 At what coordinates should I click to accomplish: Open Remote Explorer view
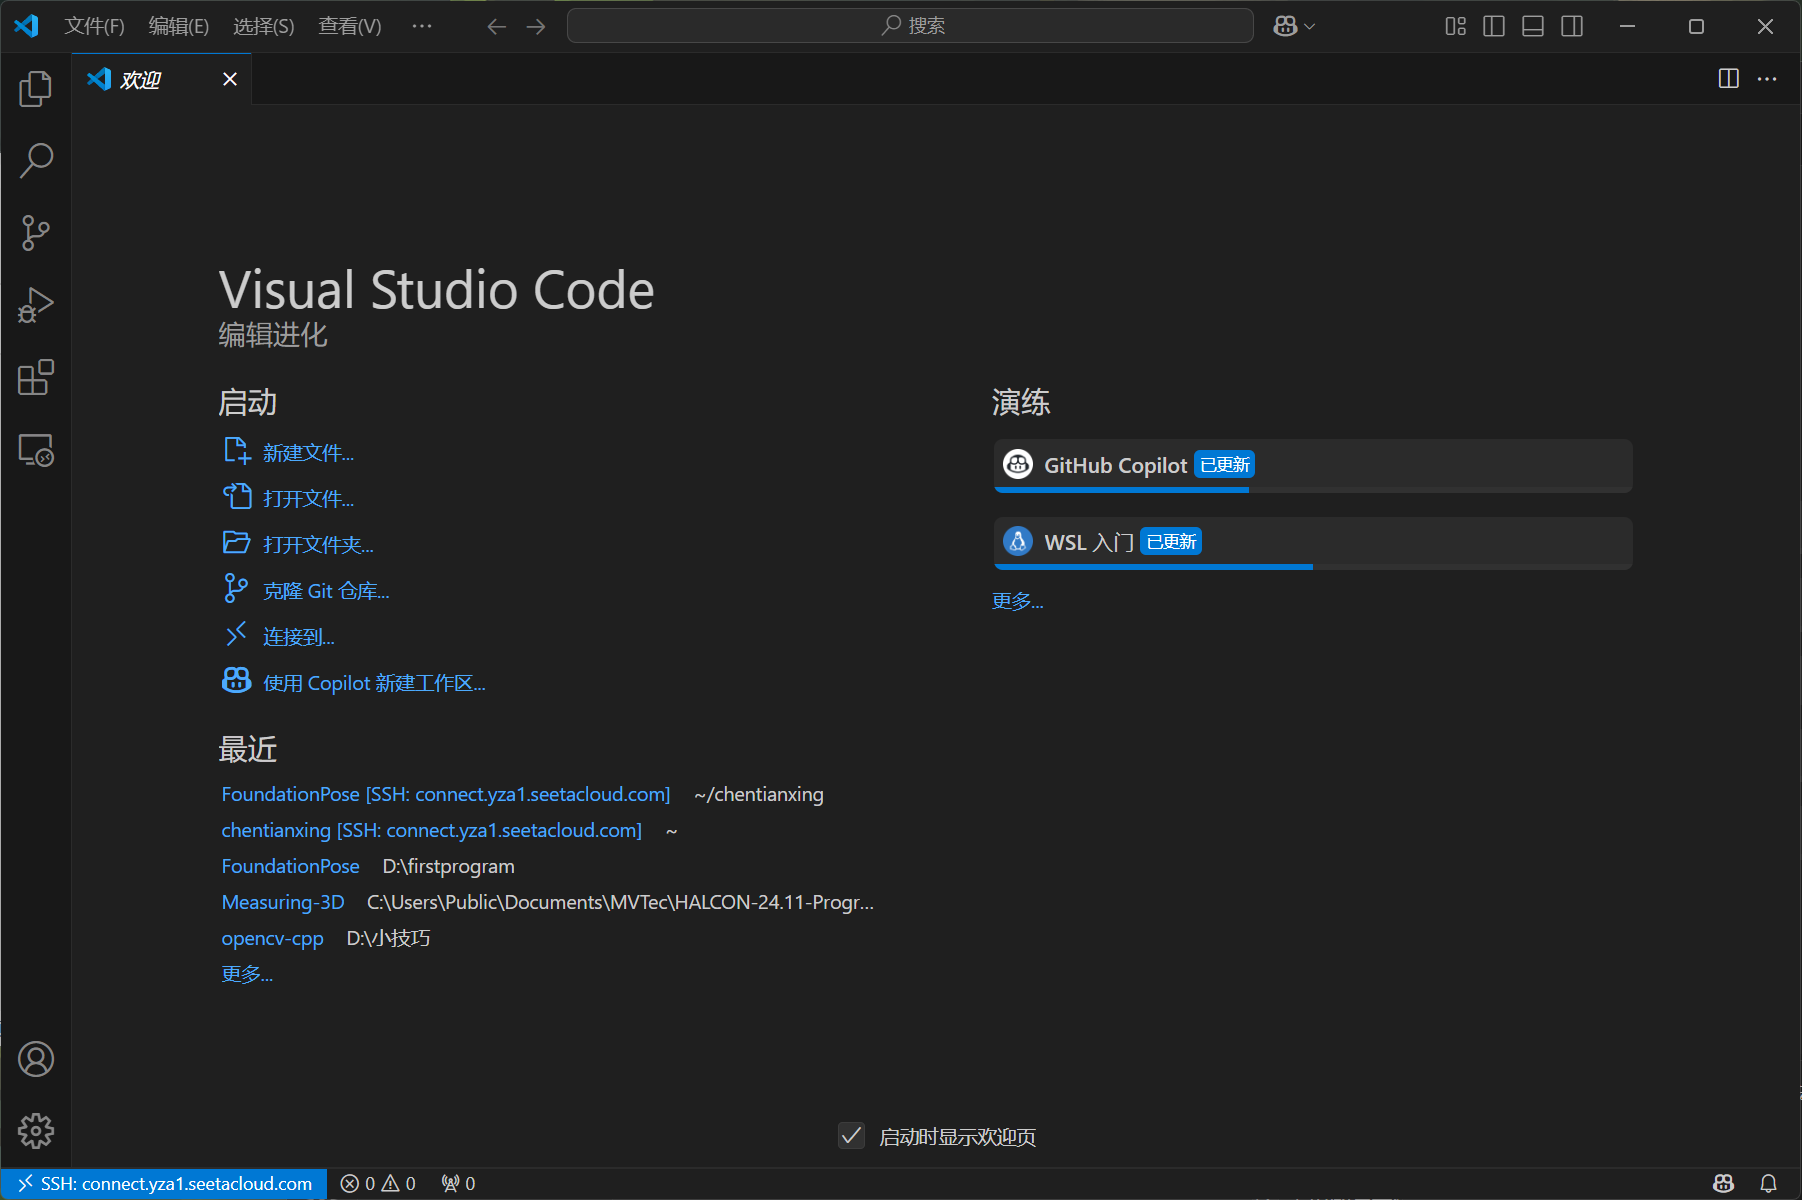tap(36, 451)
